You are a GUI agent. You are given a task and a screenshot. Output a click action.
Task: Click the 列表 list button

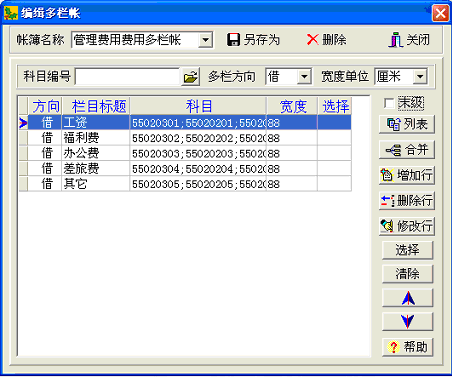coord(407,124)
